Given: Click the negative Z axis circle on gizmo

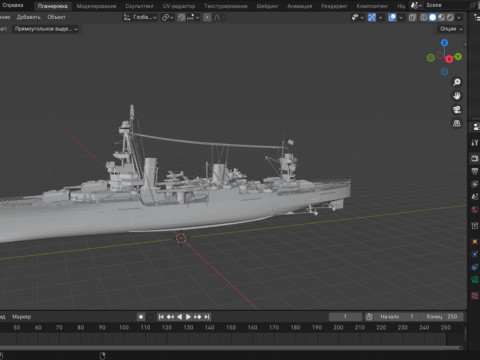Looking at the screenshot, I should click(x=444, y=71).
